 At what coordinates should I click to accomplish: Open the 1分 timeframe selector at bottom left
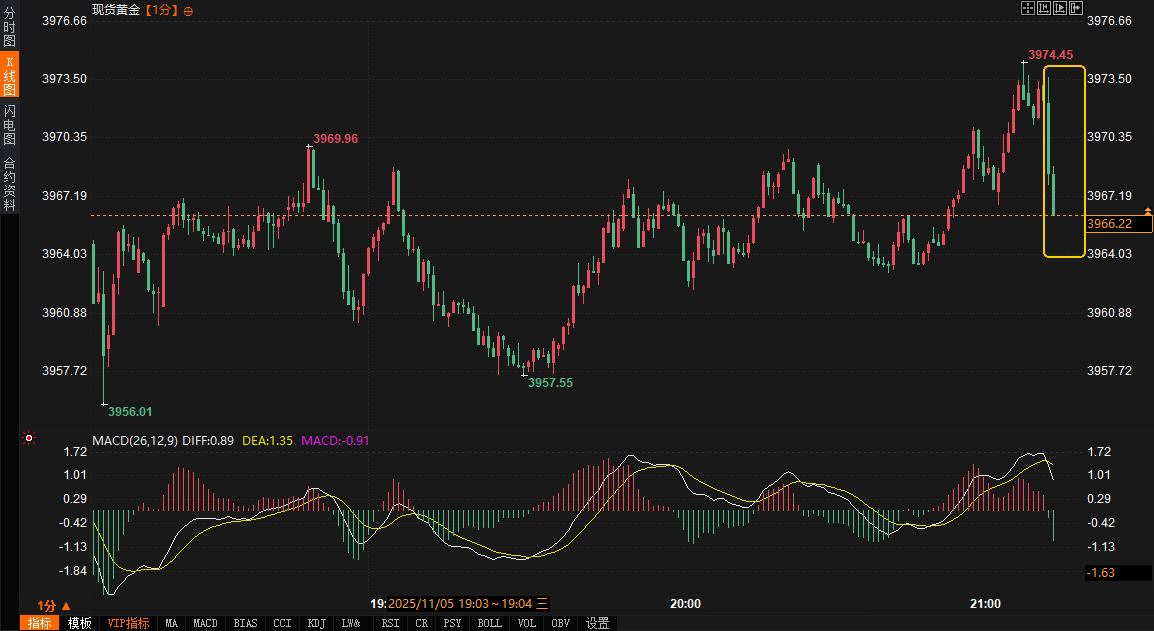pos(54,605)
